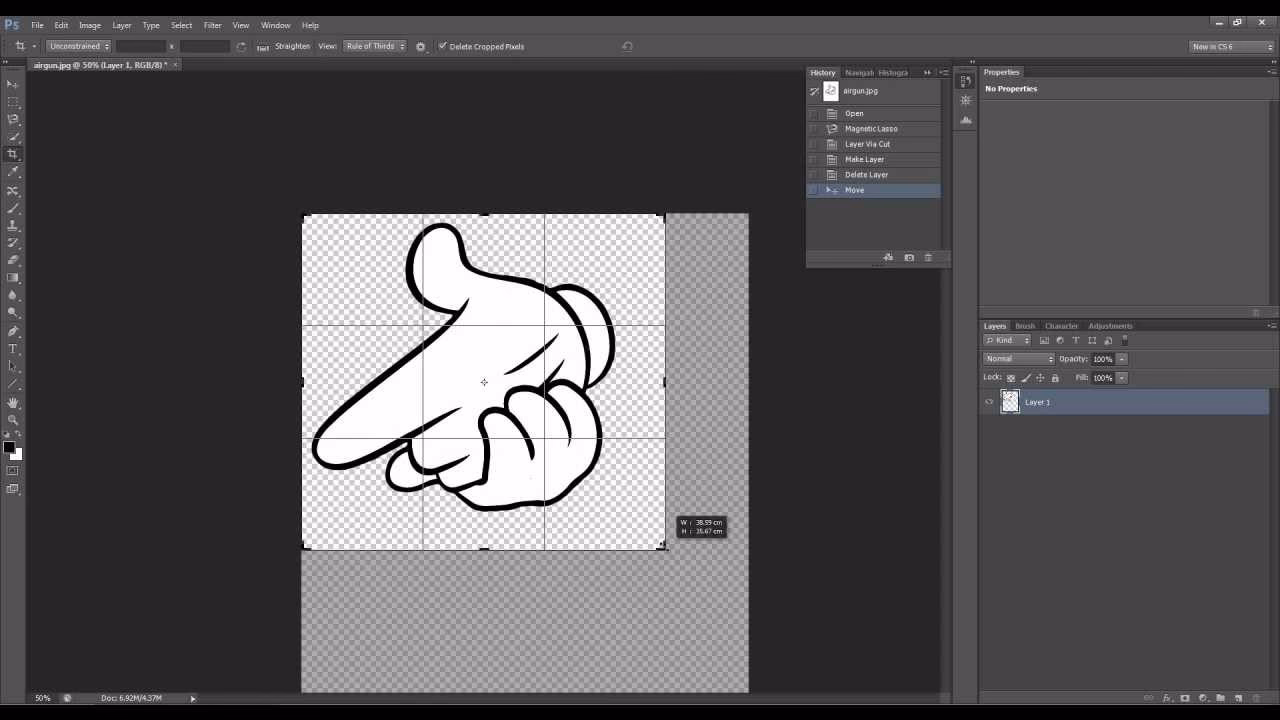
Task: Toggle visibility of Layer 1
Action: pos(988,401)
